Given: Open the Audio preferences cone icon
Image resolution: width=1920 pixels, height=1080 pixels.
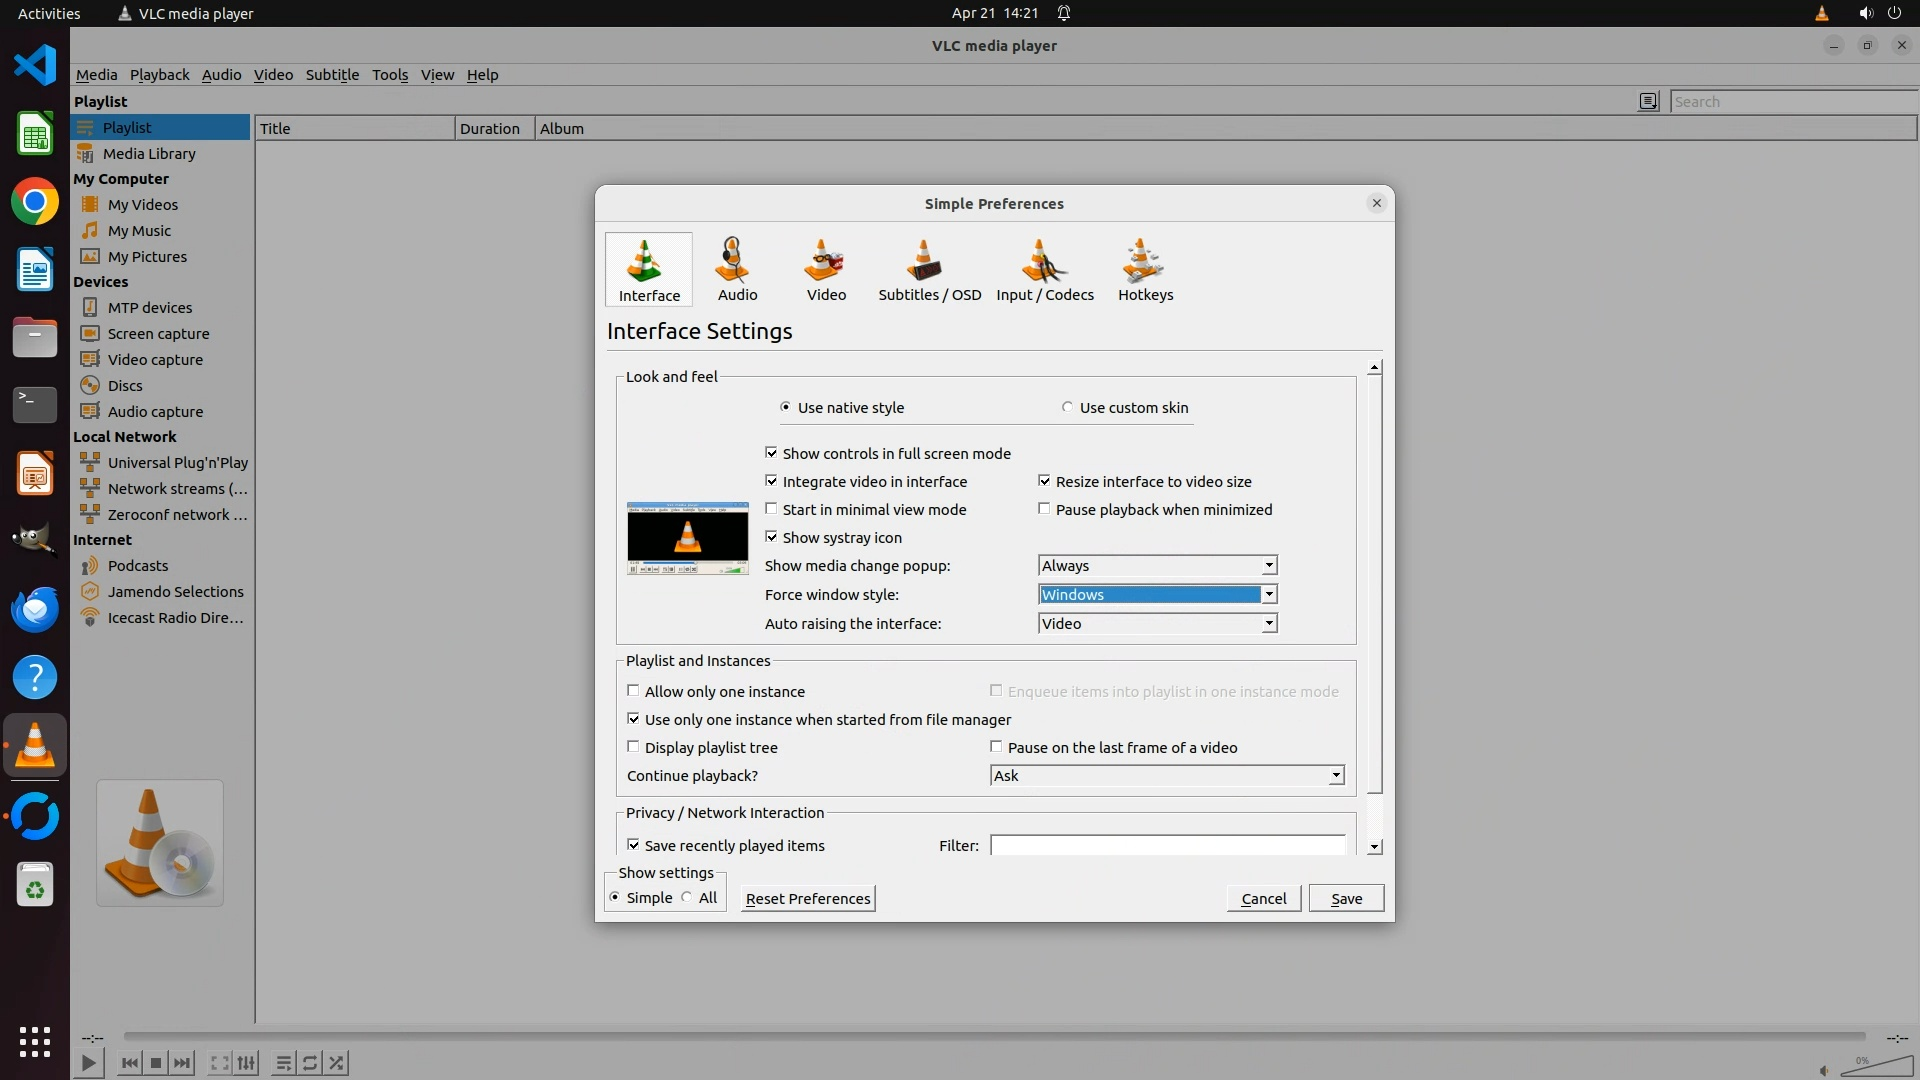Looking at the screenshot, I should click(x=737, y=269).
